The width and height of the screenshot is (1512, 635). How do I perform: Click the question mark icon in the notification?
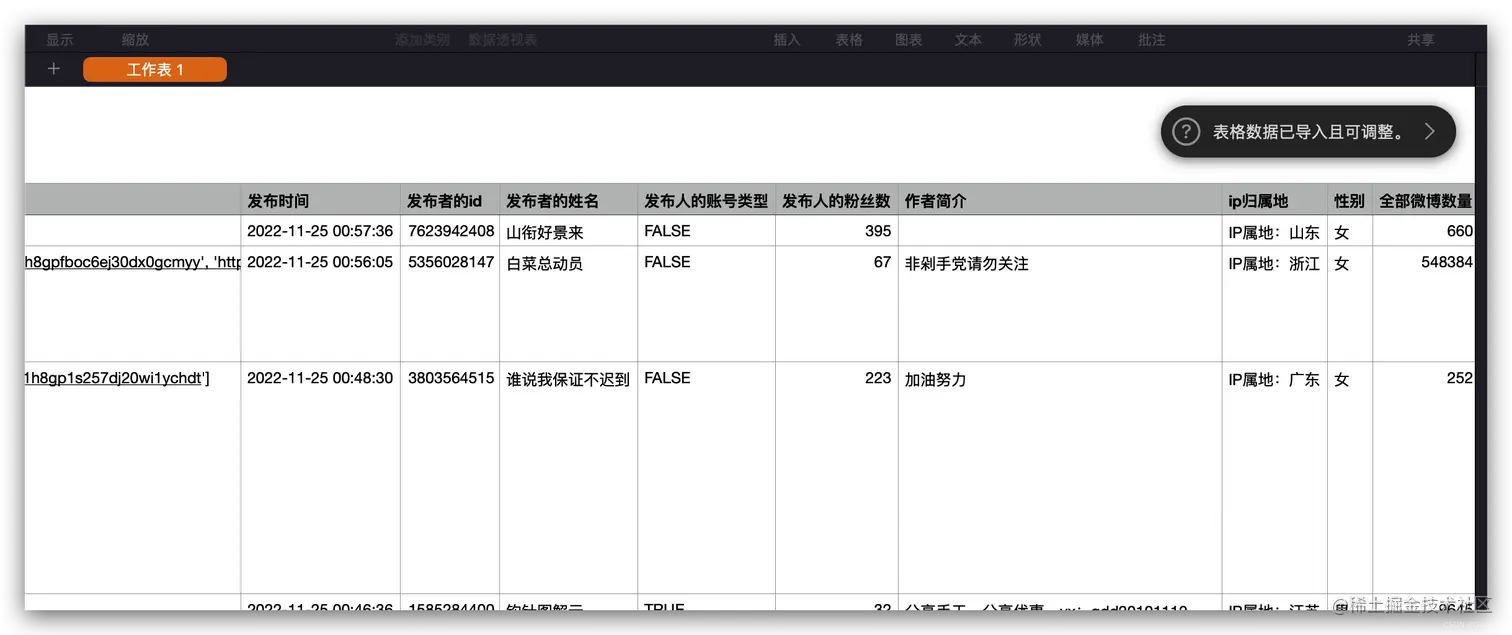point(1185,131)
